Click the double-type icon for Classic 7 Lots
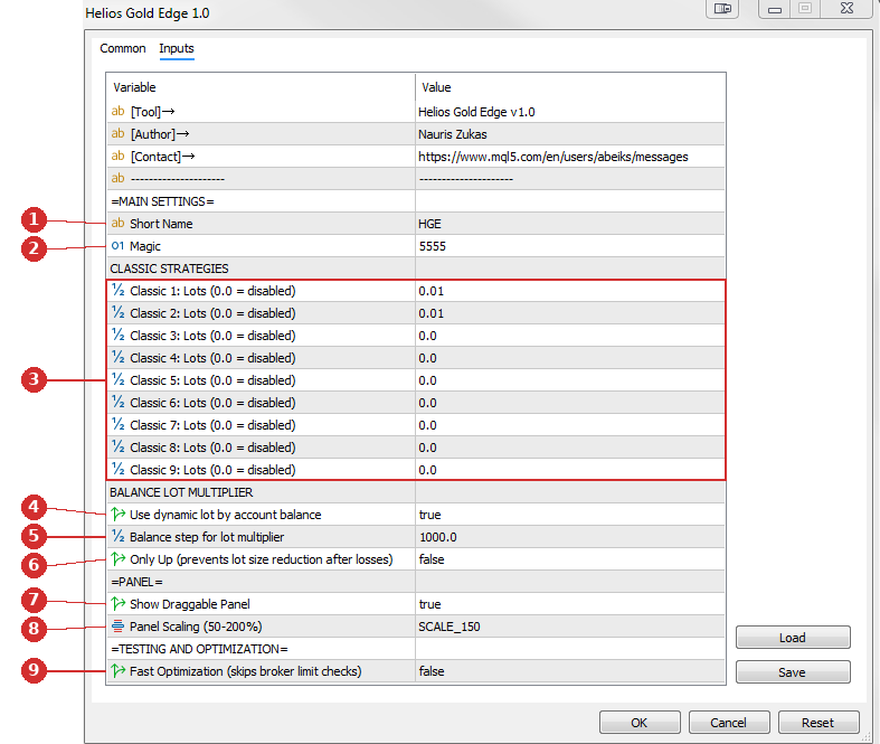880x744 pixels. pos(118,425)
